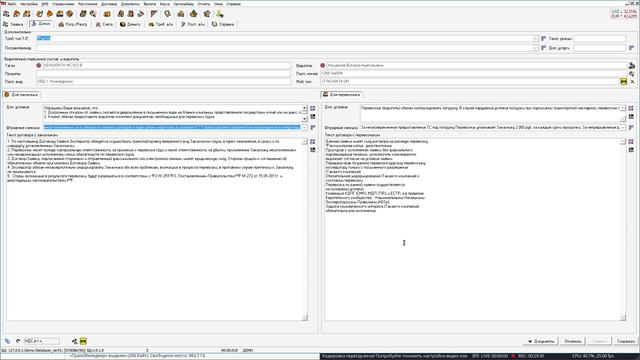Clear the mobile phone with the X icon
640x360 pixels.
[x=632, y=82]
